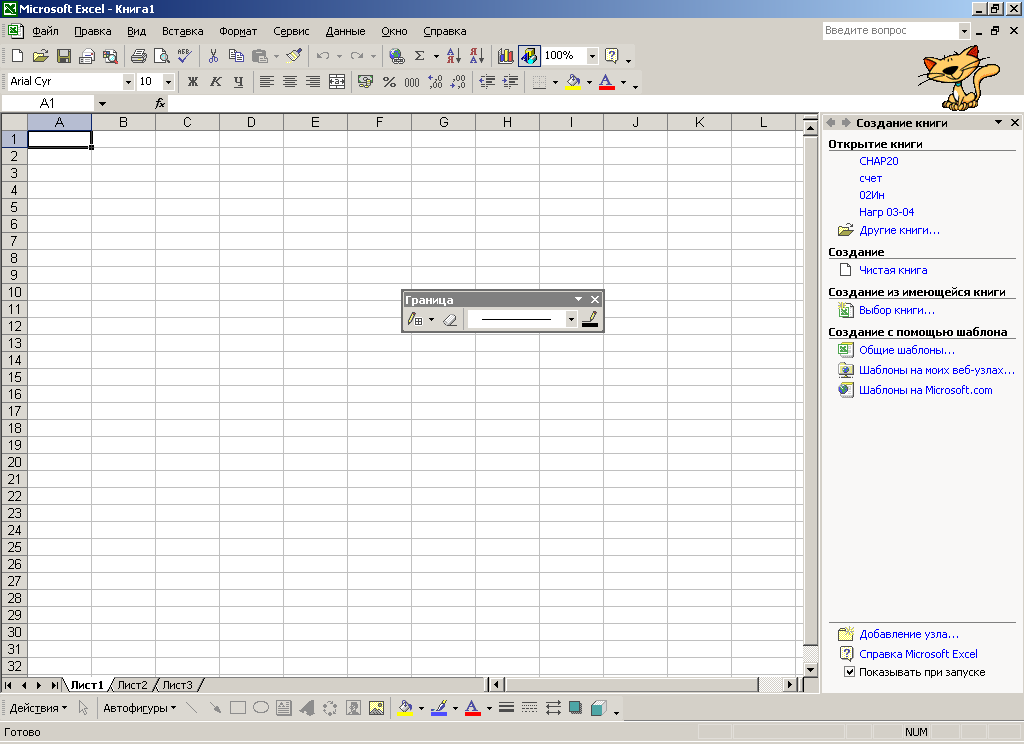This screenshot has height=744, width=1024.
Task: Open the font size dropdown
Action: (x=168, y=82)
